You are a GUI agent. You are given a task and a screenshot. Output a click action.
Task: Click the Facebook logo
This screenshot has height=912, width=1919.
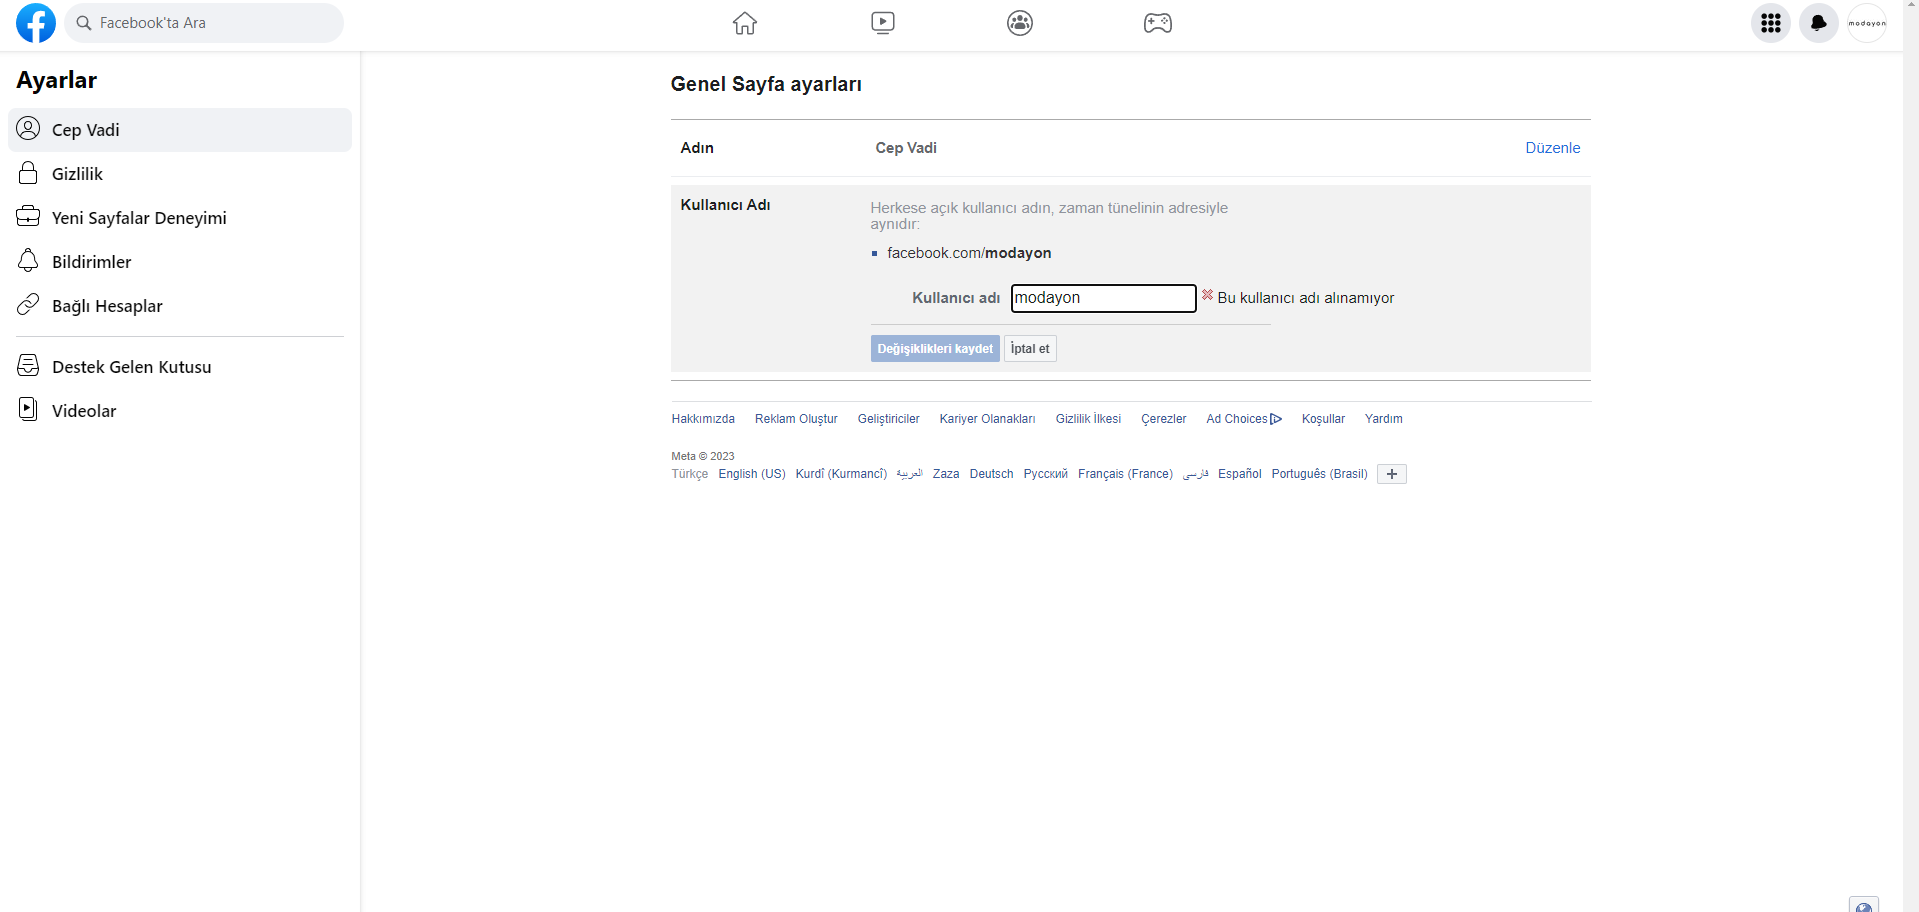pos(34,22)
